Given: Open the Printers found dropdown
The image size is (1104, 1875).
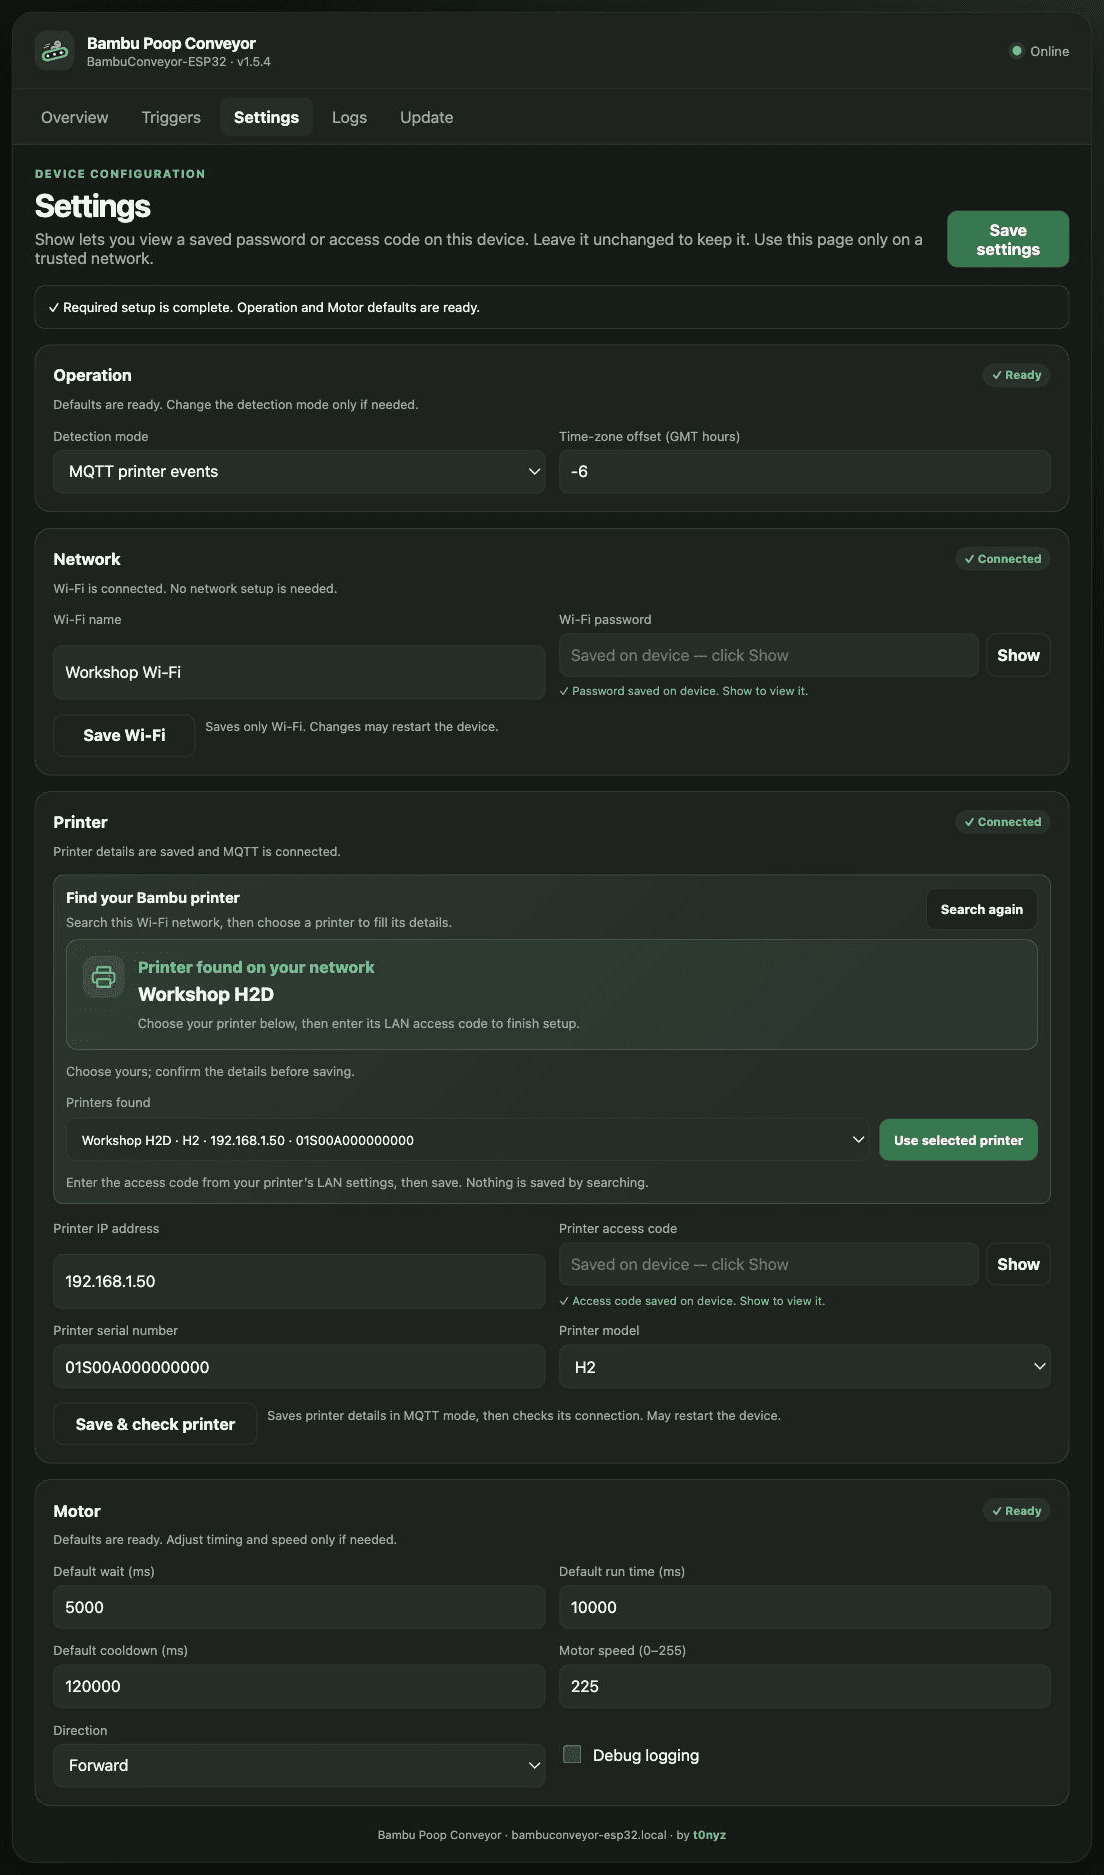Looking at the screenshot, I should (468, 1140).
